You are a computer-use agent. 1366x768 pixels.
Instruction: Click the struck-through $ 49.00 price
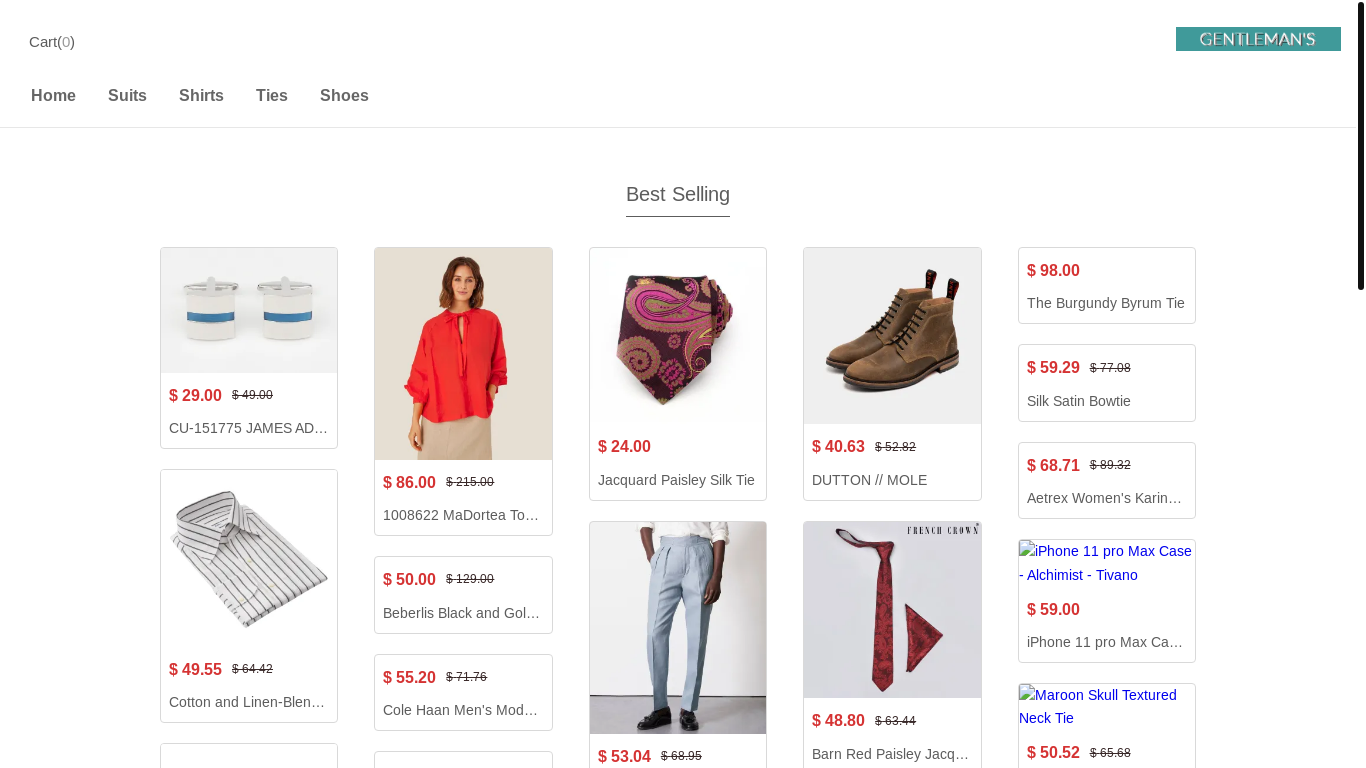point(252,395)
